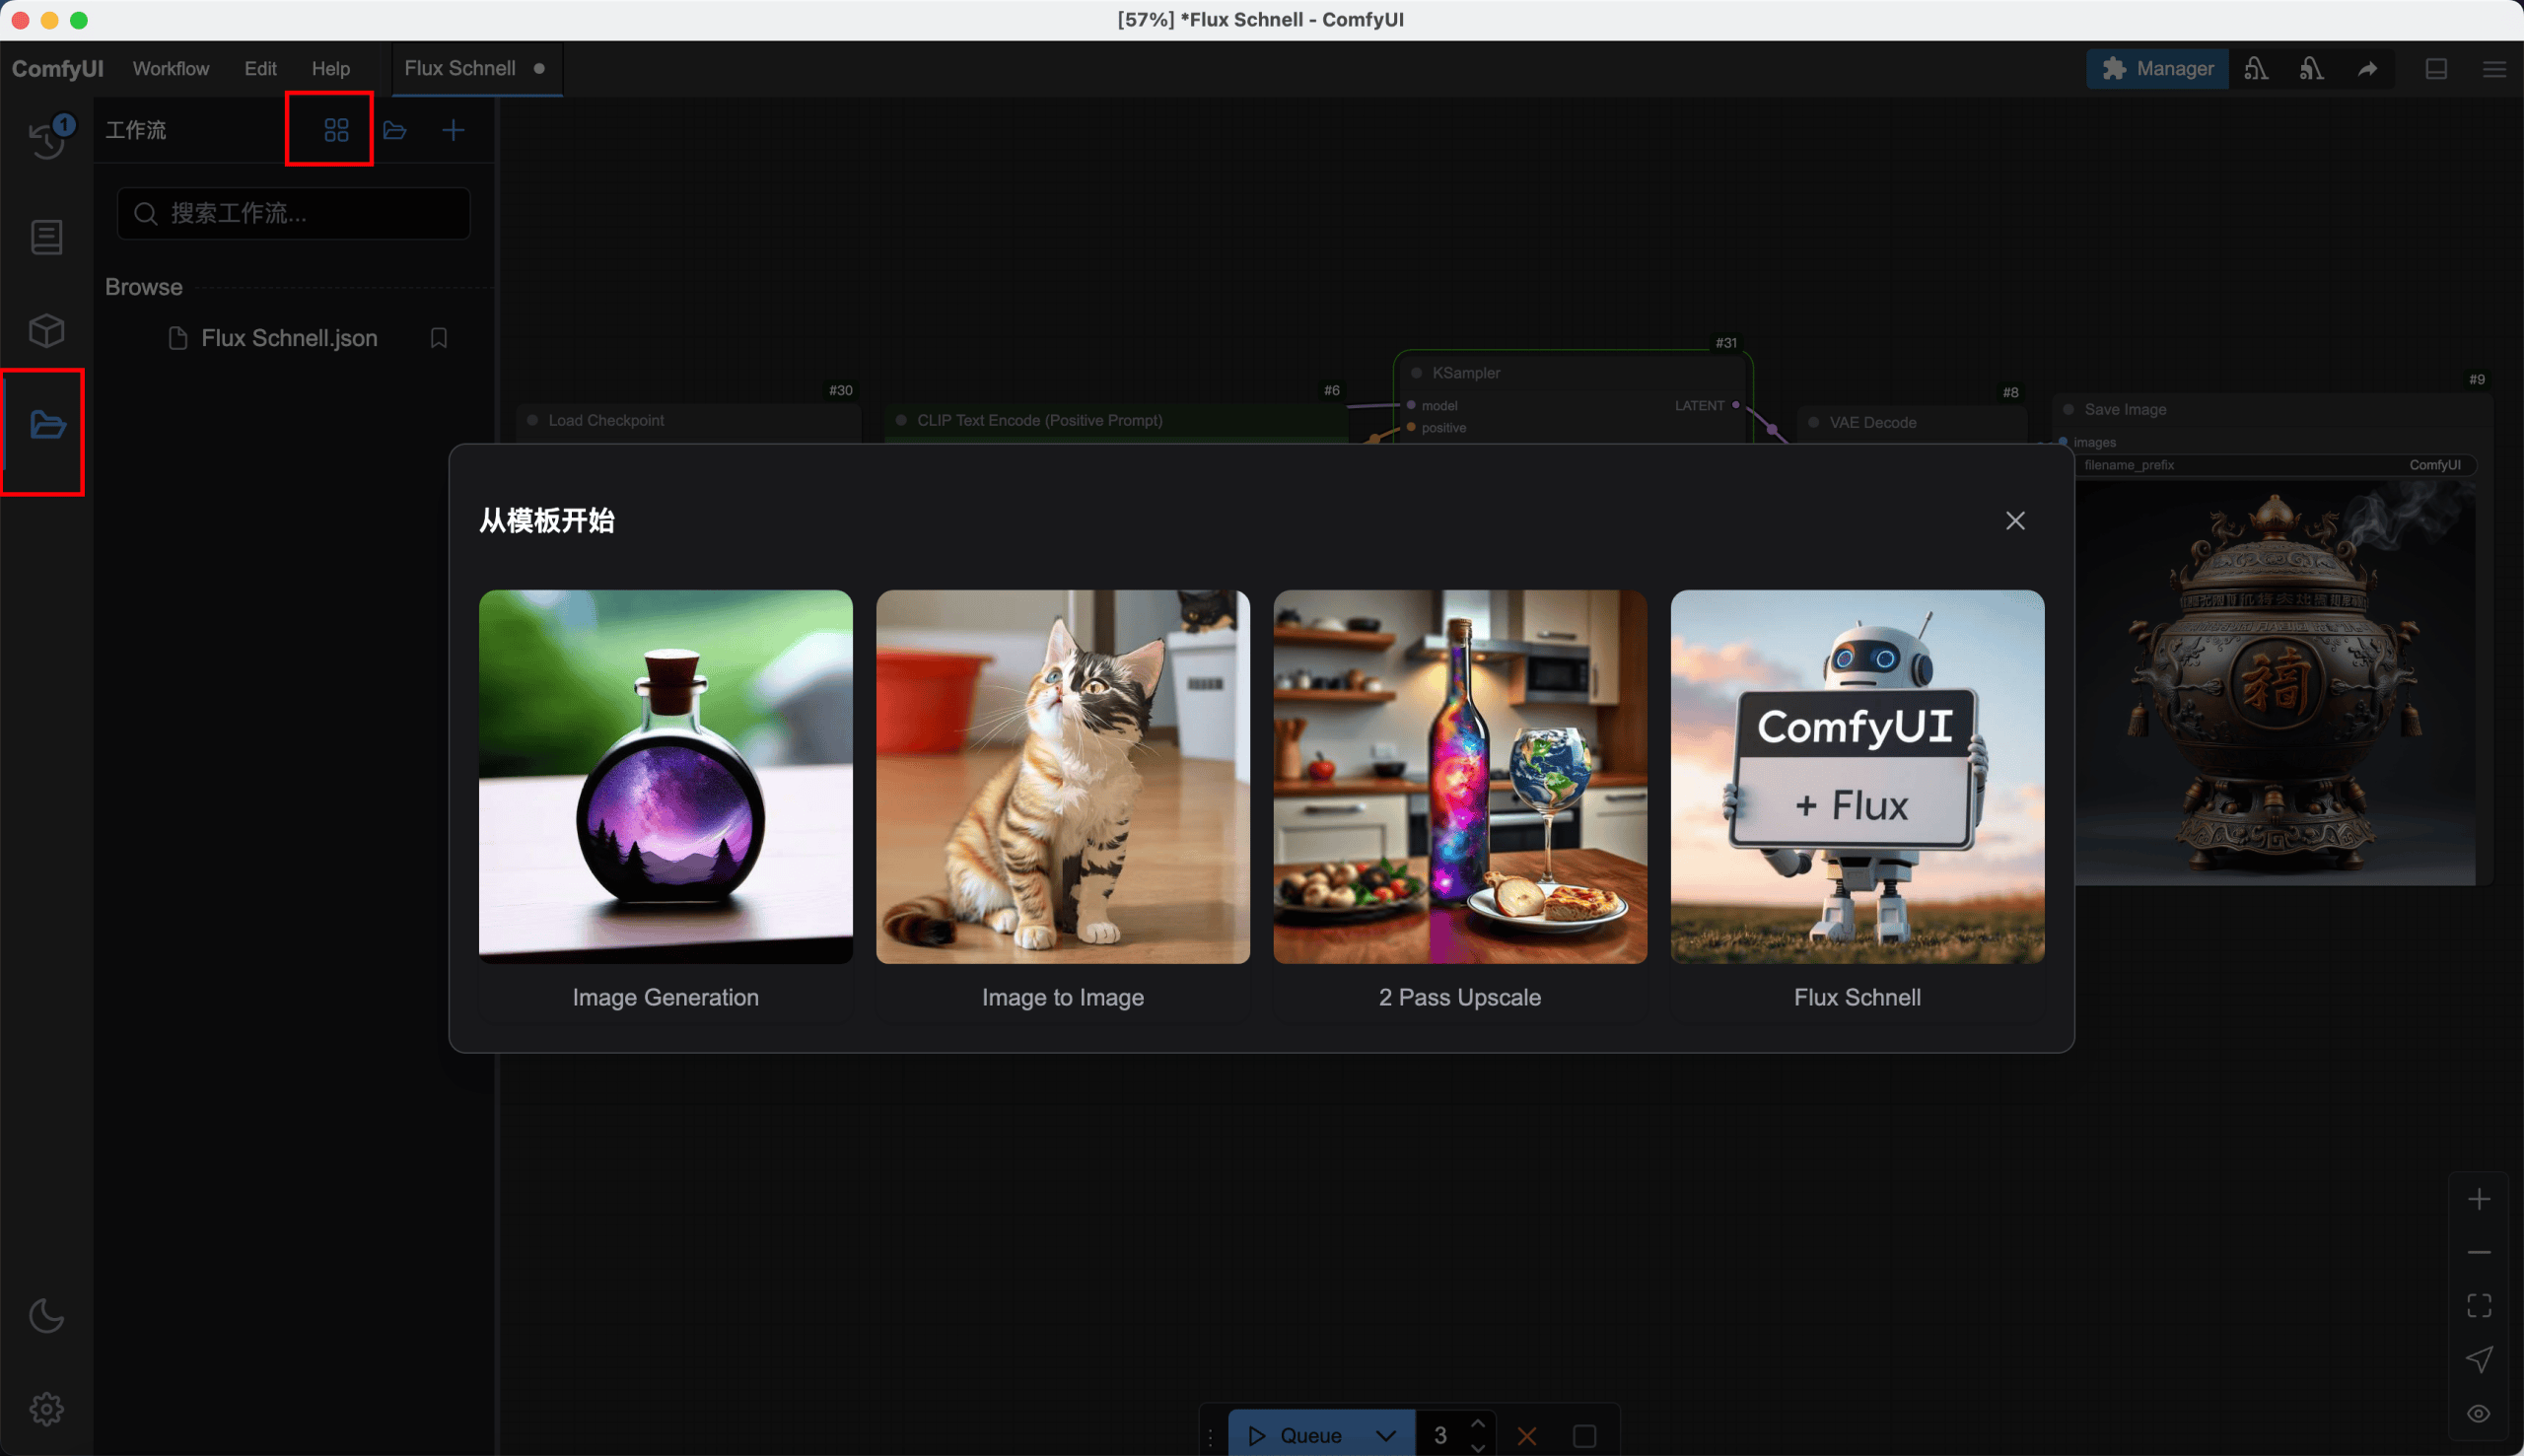Open the Workflow menu
Viewport: 2524px width, 1456px height.
[x=171, y=68]
